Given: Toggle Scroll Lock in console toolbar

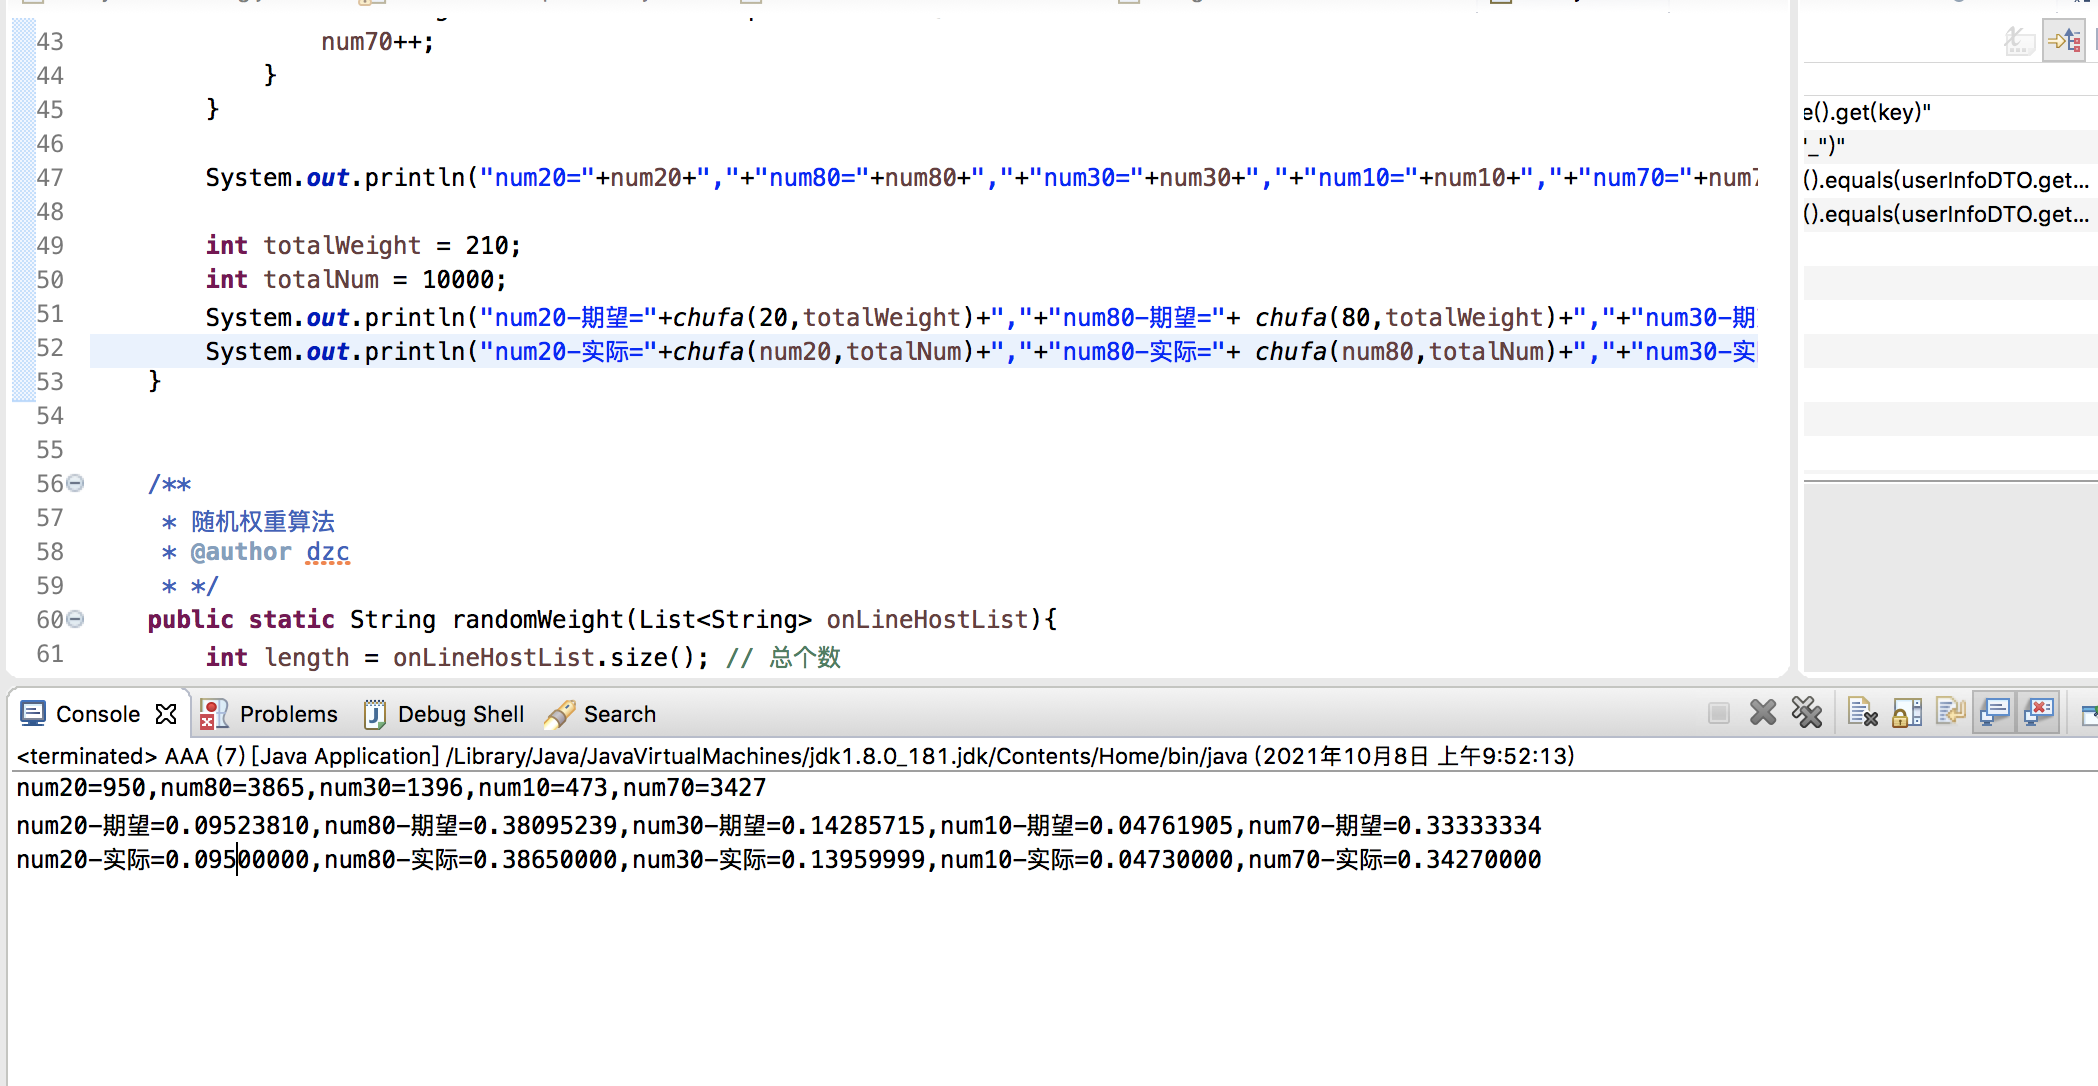Looking at the screenshot, I should click(x=1907, y=713).
